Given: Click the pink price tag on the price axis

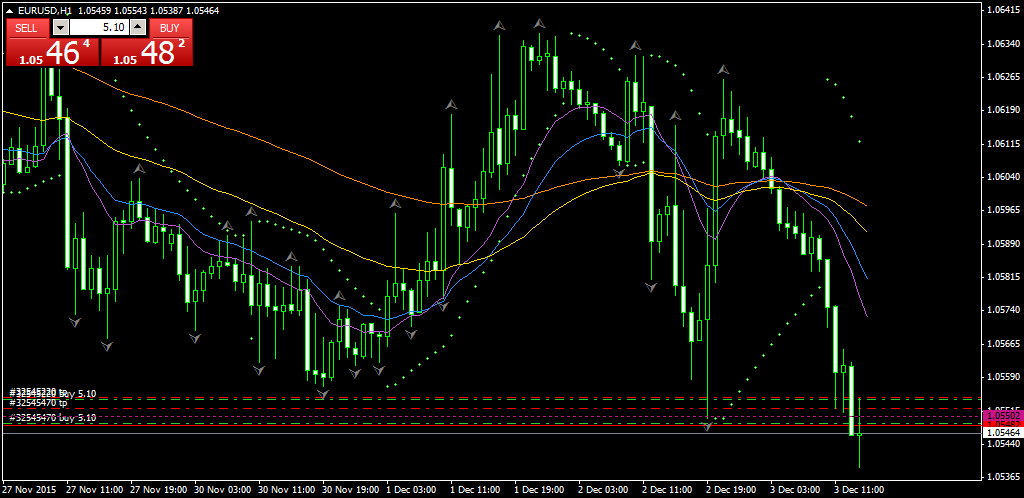Looking at the screenshot, I should point(1002,414).
